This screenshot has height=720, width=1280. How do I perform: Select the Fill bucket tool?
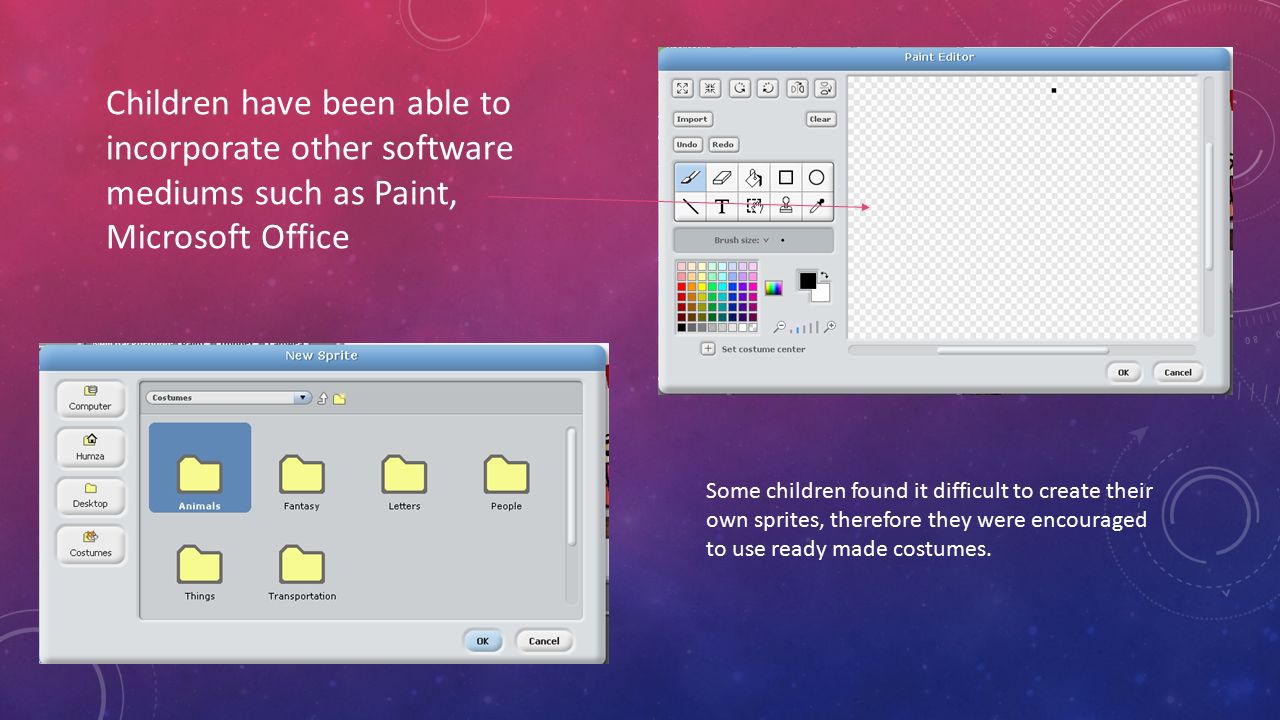tap(754, 178)
